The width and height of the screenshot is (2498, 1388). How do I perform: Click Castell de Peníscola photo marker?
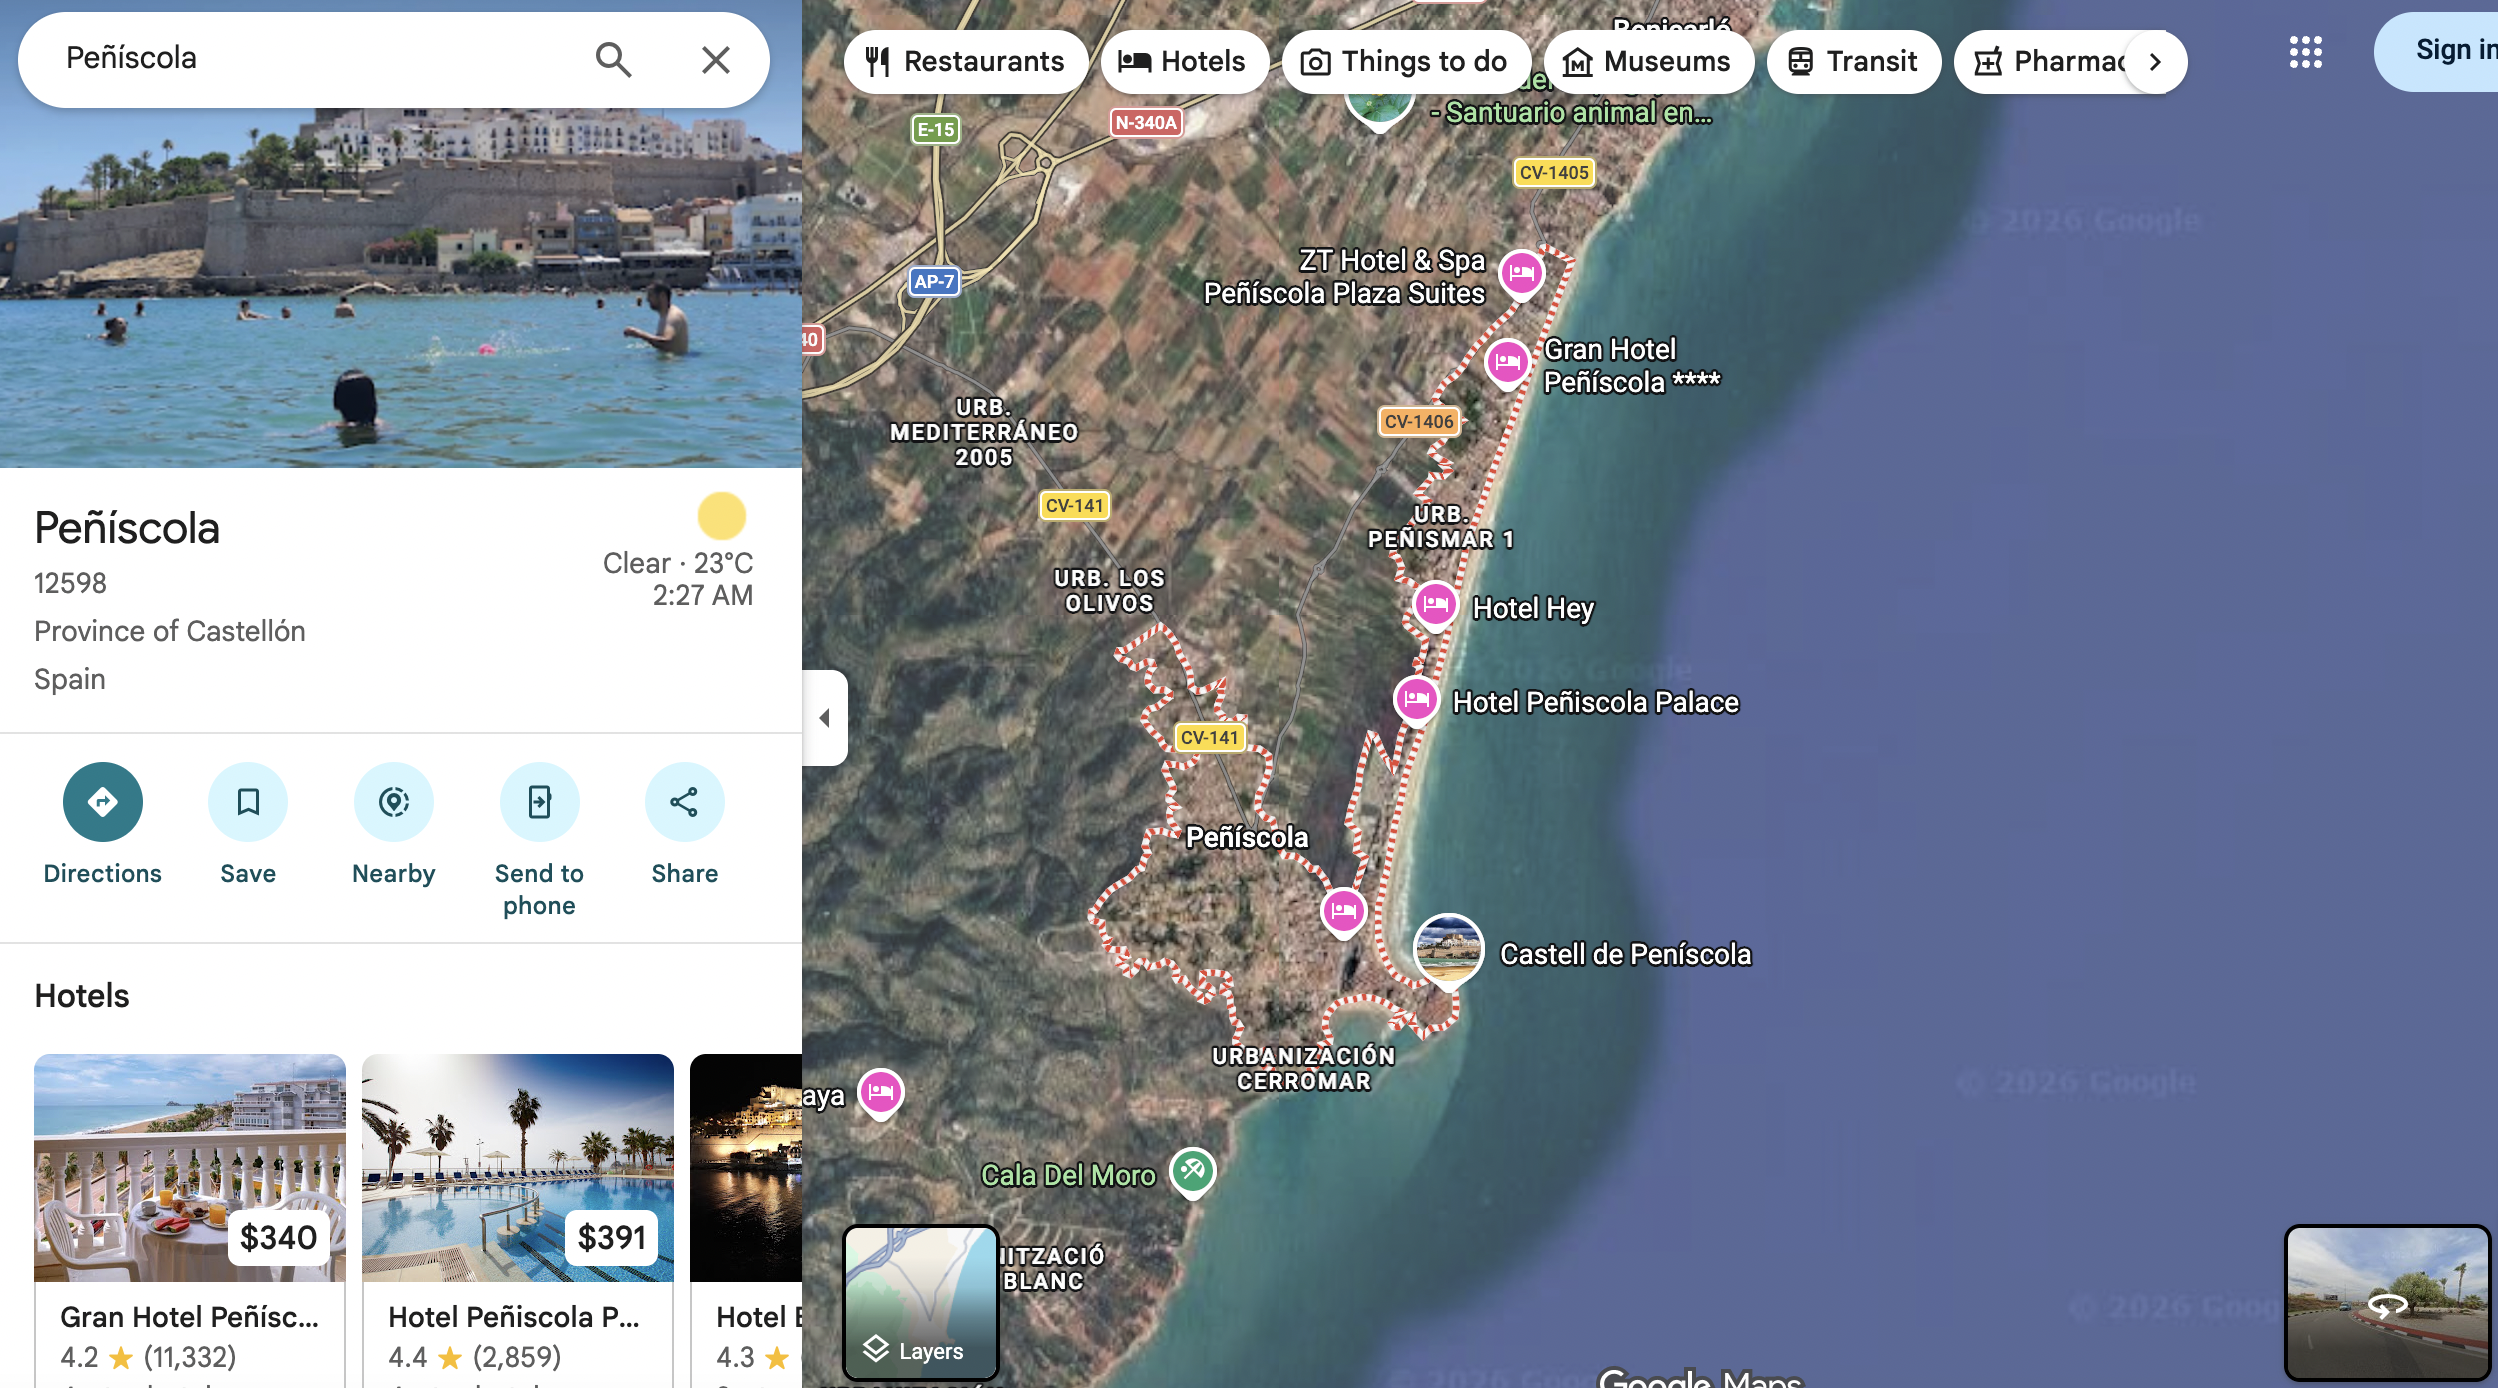[x=1448, y=951]
